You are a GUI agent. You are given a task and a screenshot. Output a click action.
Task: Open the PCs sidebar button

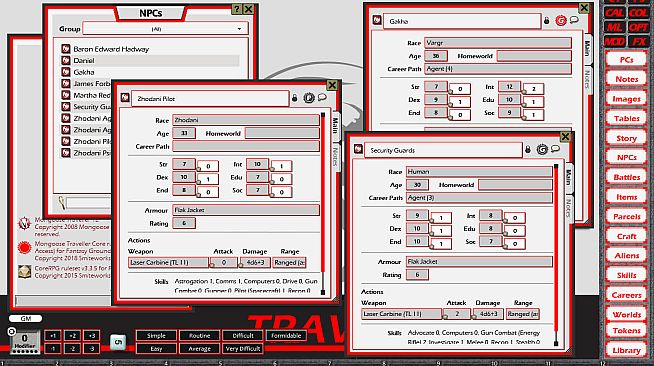[626, 59]
